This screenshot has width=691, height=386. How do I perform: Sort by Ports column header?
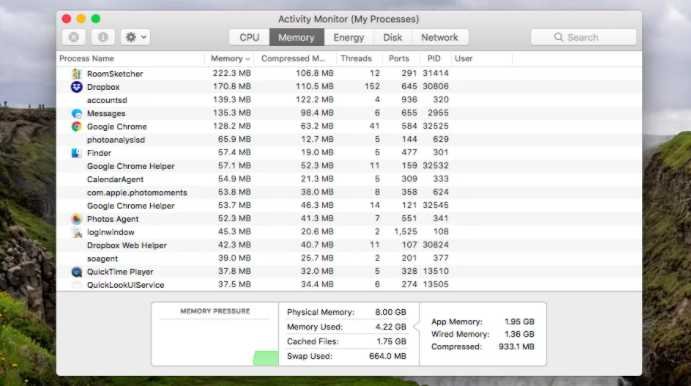tap(399, 59)
